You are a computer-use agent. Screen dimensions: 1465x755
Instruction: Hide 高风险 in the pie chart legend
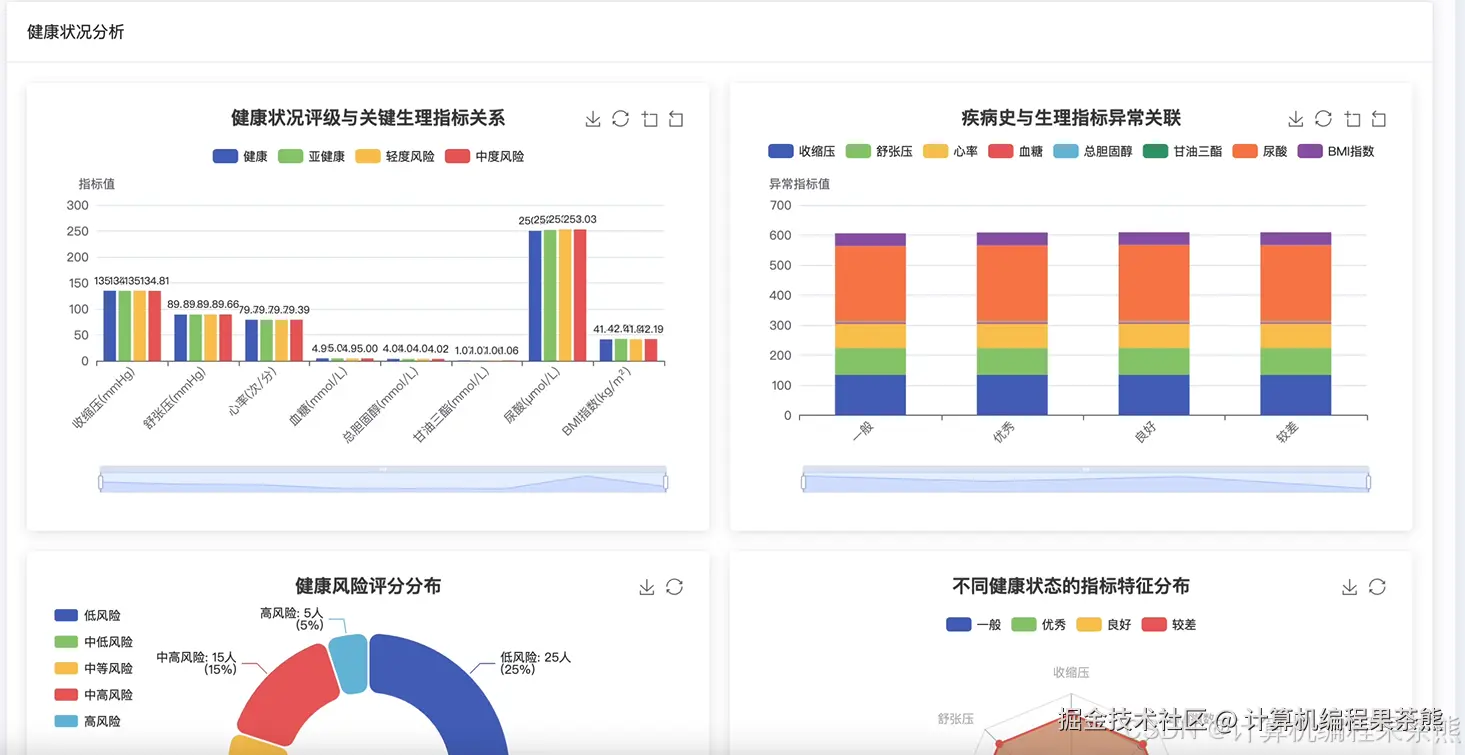[x=87, y=721]
